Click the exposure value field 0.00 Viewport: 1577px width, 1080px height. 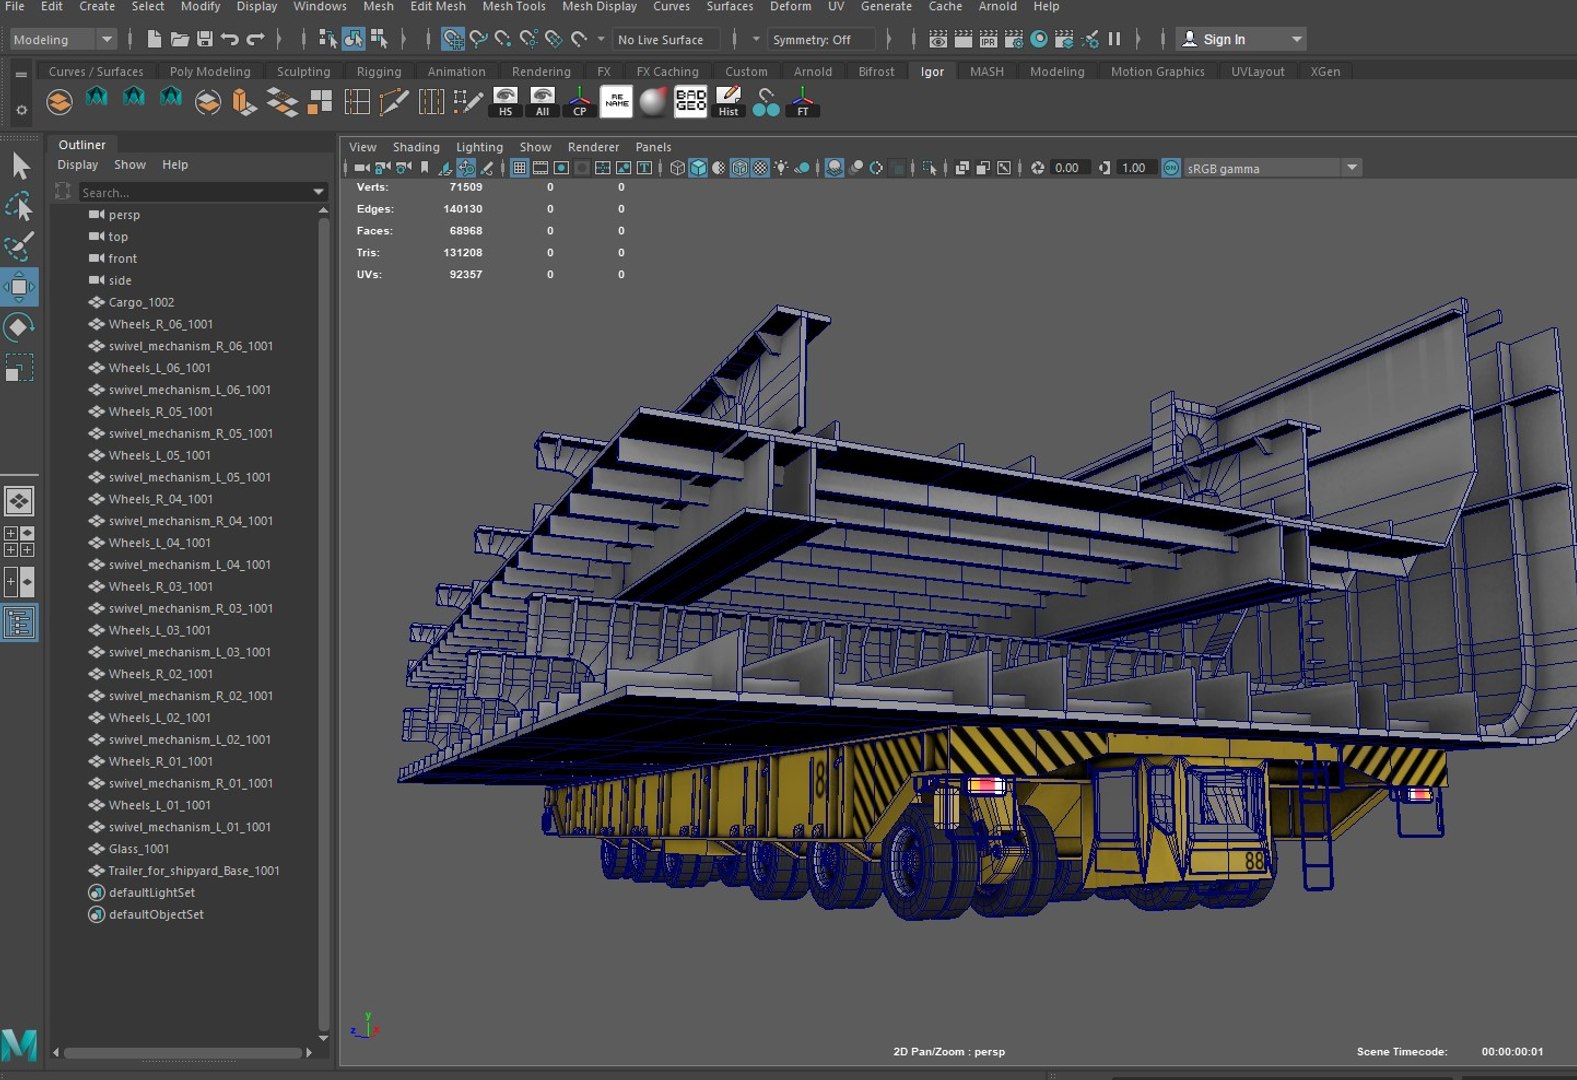[1068, 168]
